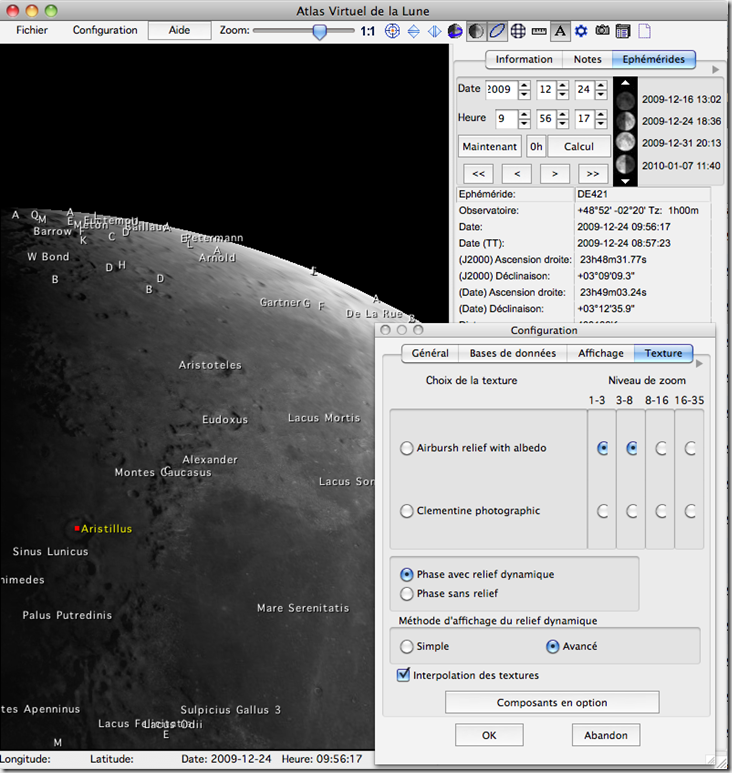Click the blank page icon in toolbar
The height and width of the screenshot is (773, 732).
[x=644, y=31]
